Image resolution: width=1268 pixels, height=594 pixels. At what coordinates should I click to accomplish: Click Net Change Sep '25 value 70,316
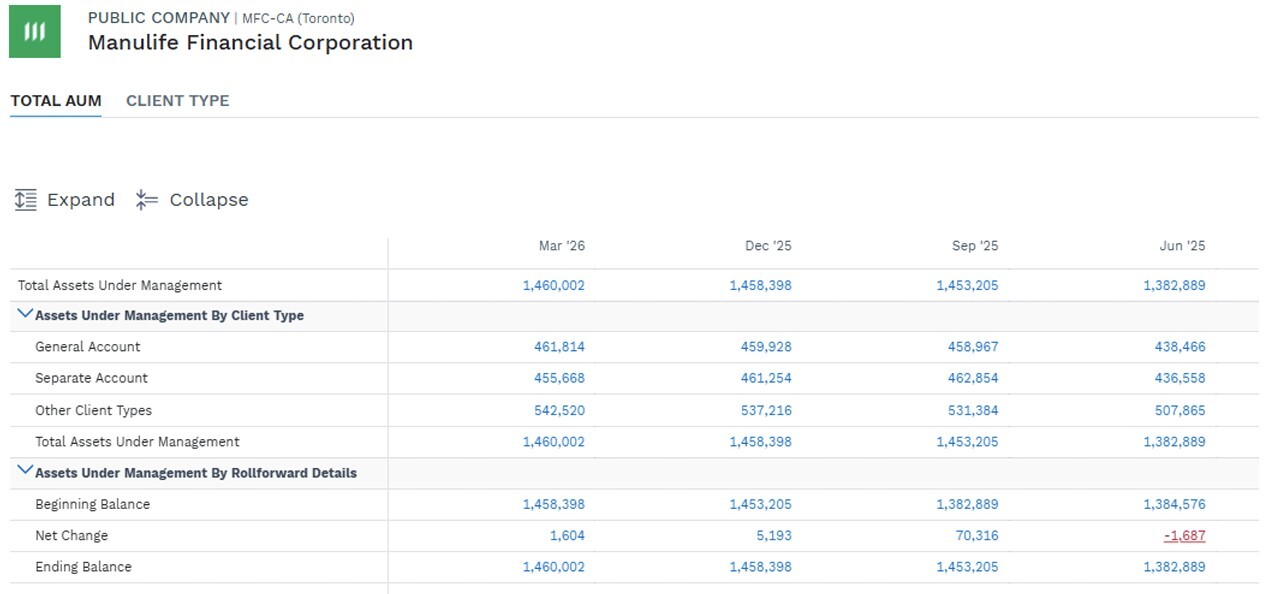click(978, 536)
